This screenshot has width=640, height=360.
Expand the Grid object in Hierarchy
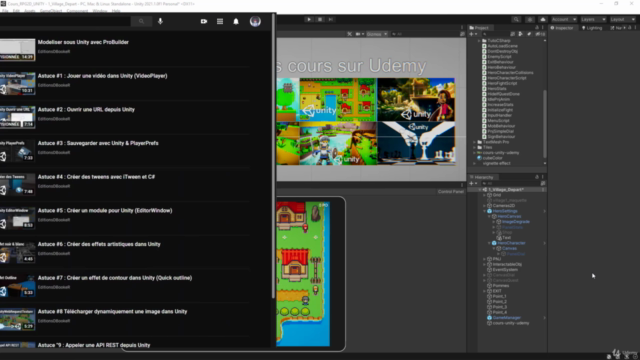[x=484, y=195]
